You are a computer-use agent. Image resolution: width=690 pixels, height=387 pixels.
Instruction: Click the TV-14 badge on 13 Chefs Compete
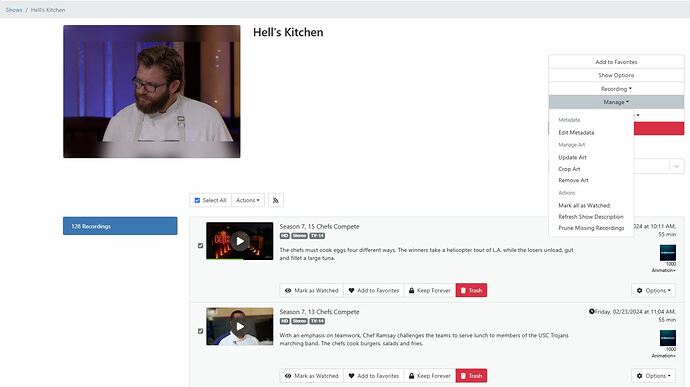click(x=317, y=321)
